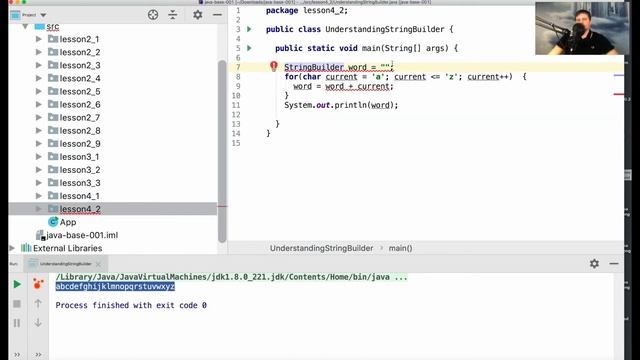Image resolution: width=640 pixels, height=360 pixels.
Task: Click the package lesson4_2 line
Action: click(307, 11)
